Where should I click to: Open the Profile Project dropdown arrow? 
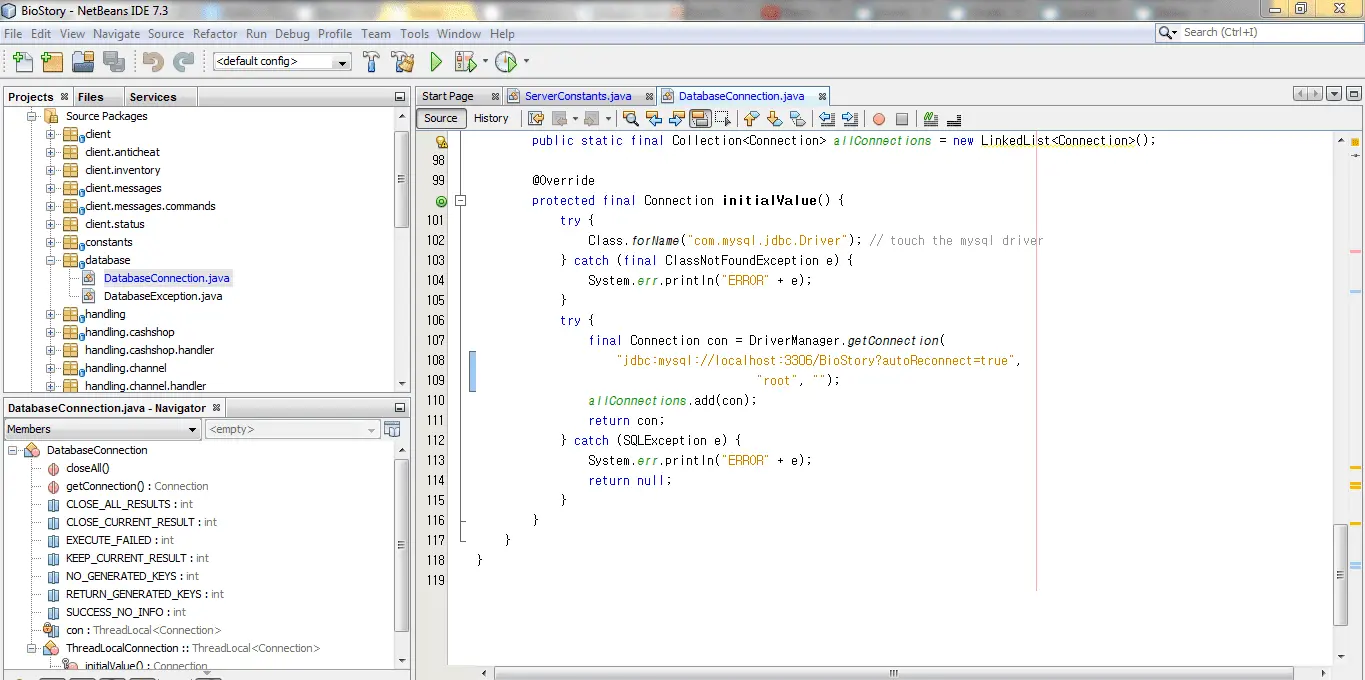527,61
